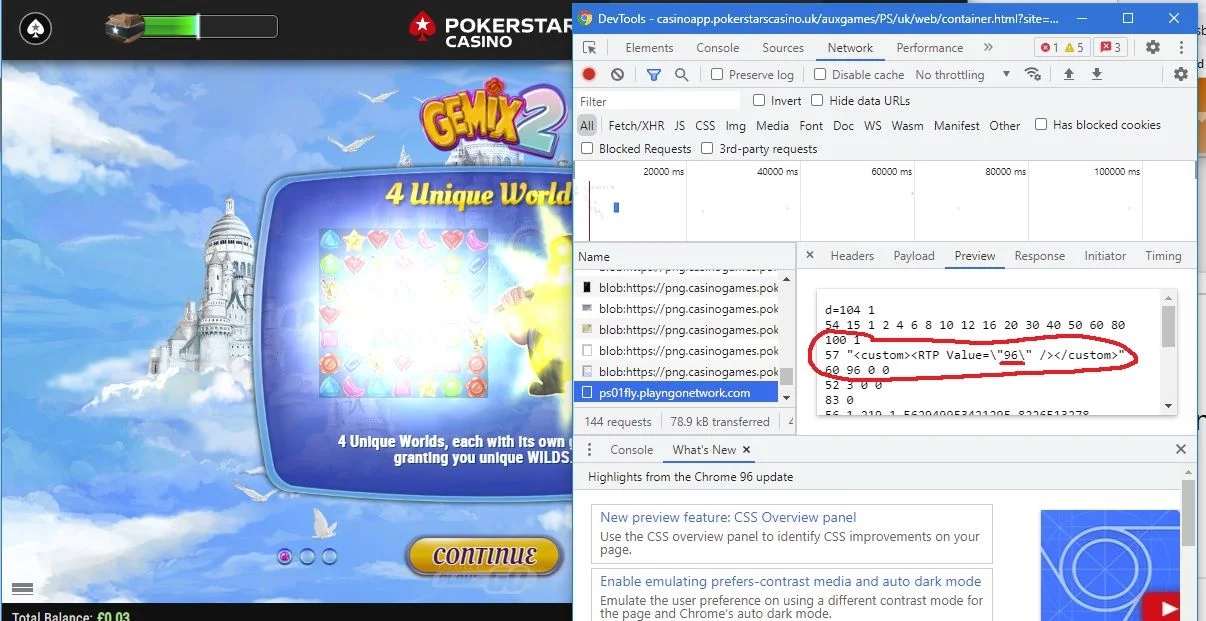Click the preview pane vertical scrollbar
This screenshot has width=1206, height=621.
click(x=1168, y=351)
